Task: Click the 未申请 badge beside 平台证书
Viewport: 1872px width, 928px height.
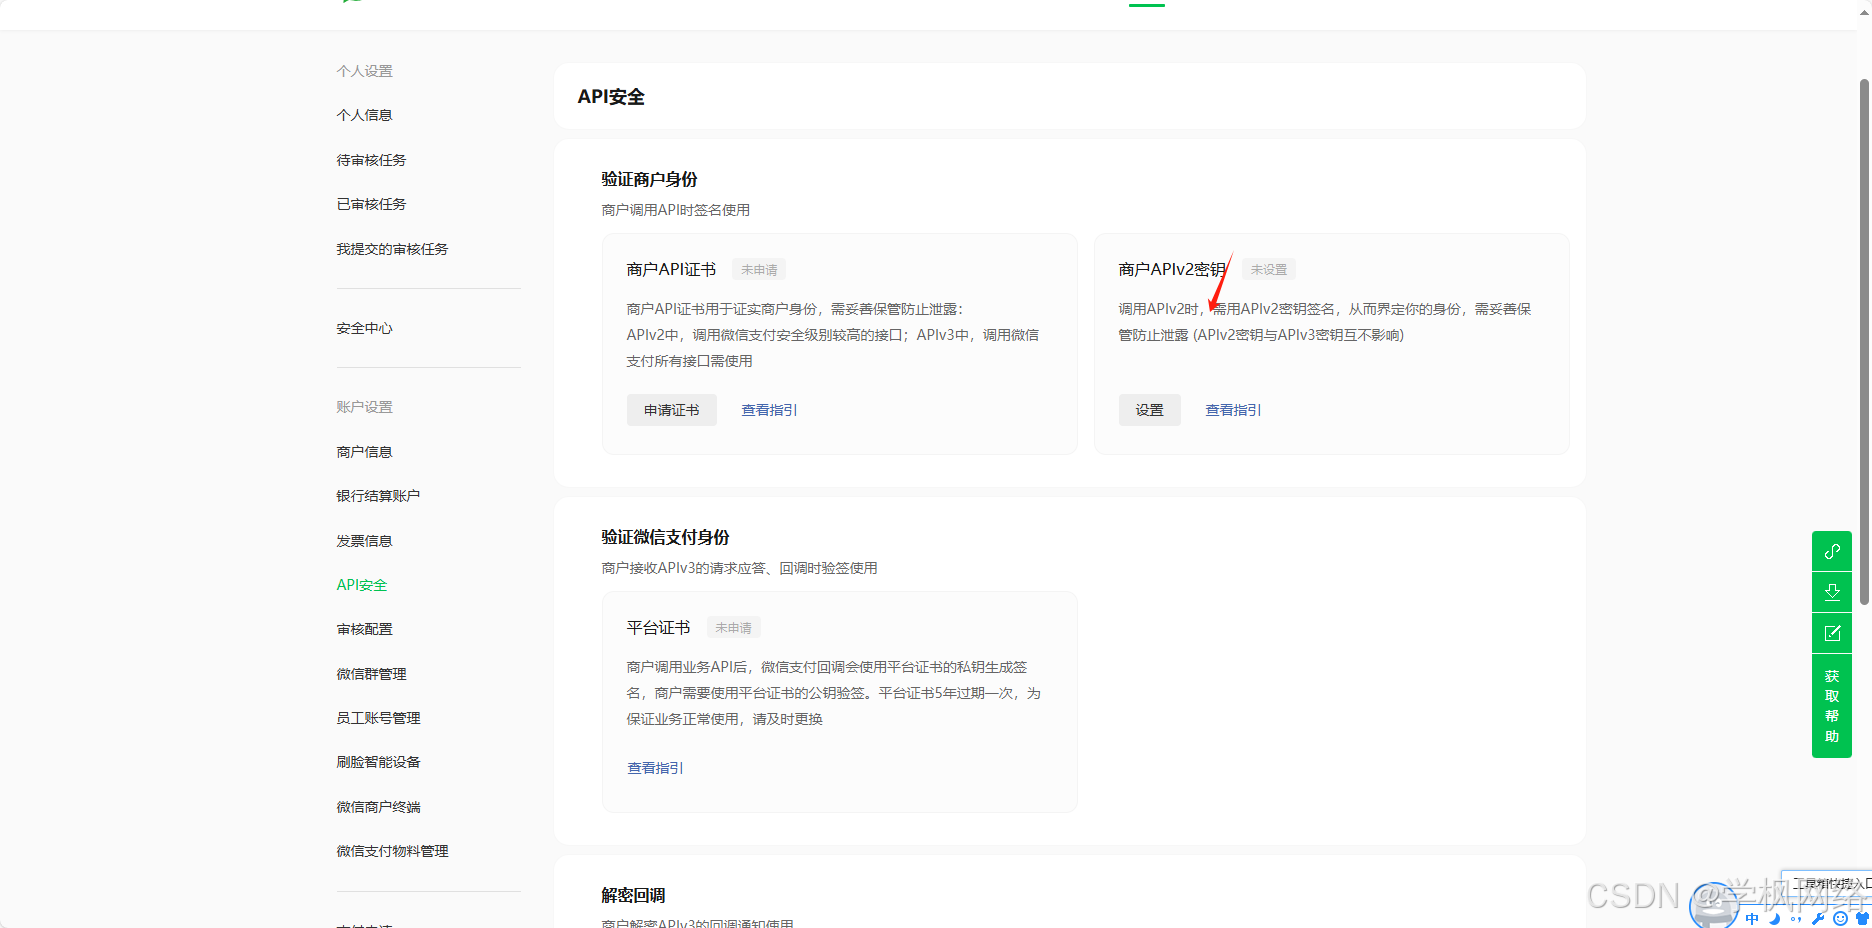Action: (733, 628)
